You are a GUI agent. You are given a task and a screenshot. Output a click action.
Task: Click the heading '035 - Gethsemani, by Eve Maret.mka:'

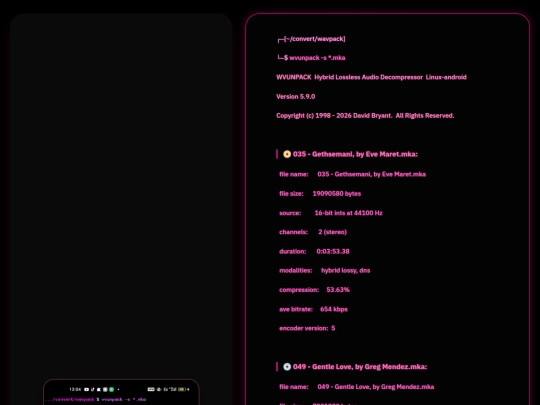(355, 154)
